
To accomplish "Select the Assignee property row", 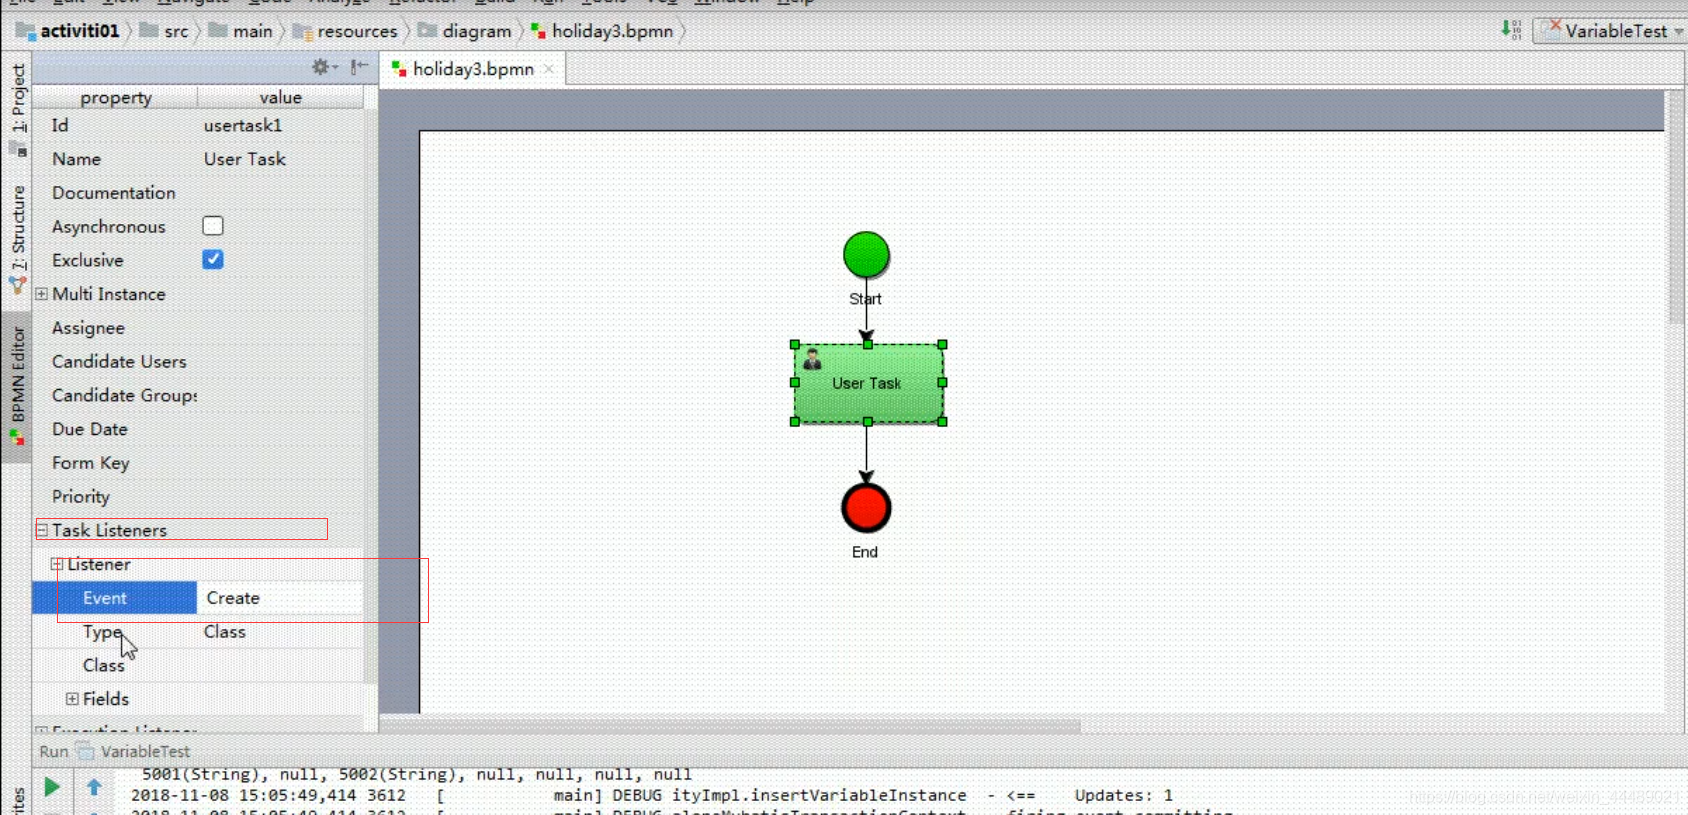I will pos(198,328).
